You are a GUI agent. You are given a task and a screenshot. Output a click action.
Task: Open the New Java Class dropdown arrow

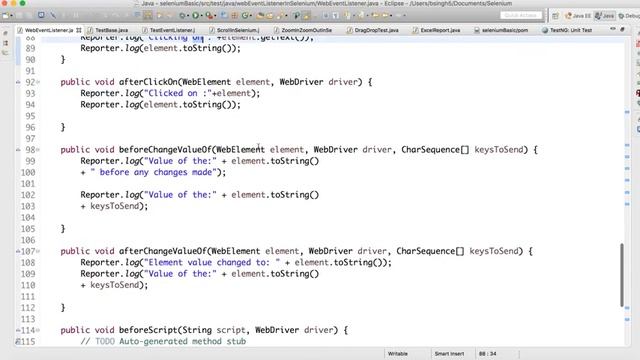click(251, 16)
